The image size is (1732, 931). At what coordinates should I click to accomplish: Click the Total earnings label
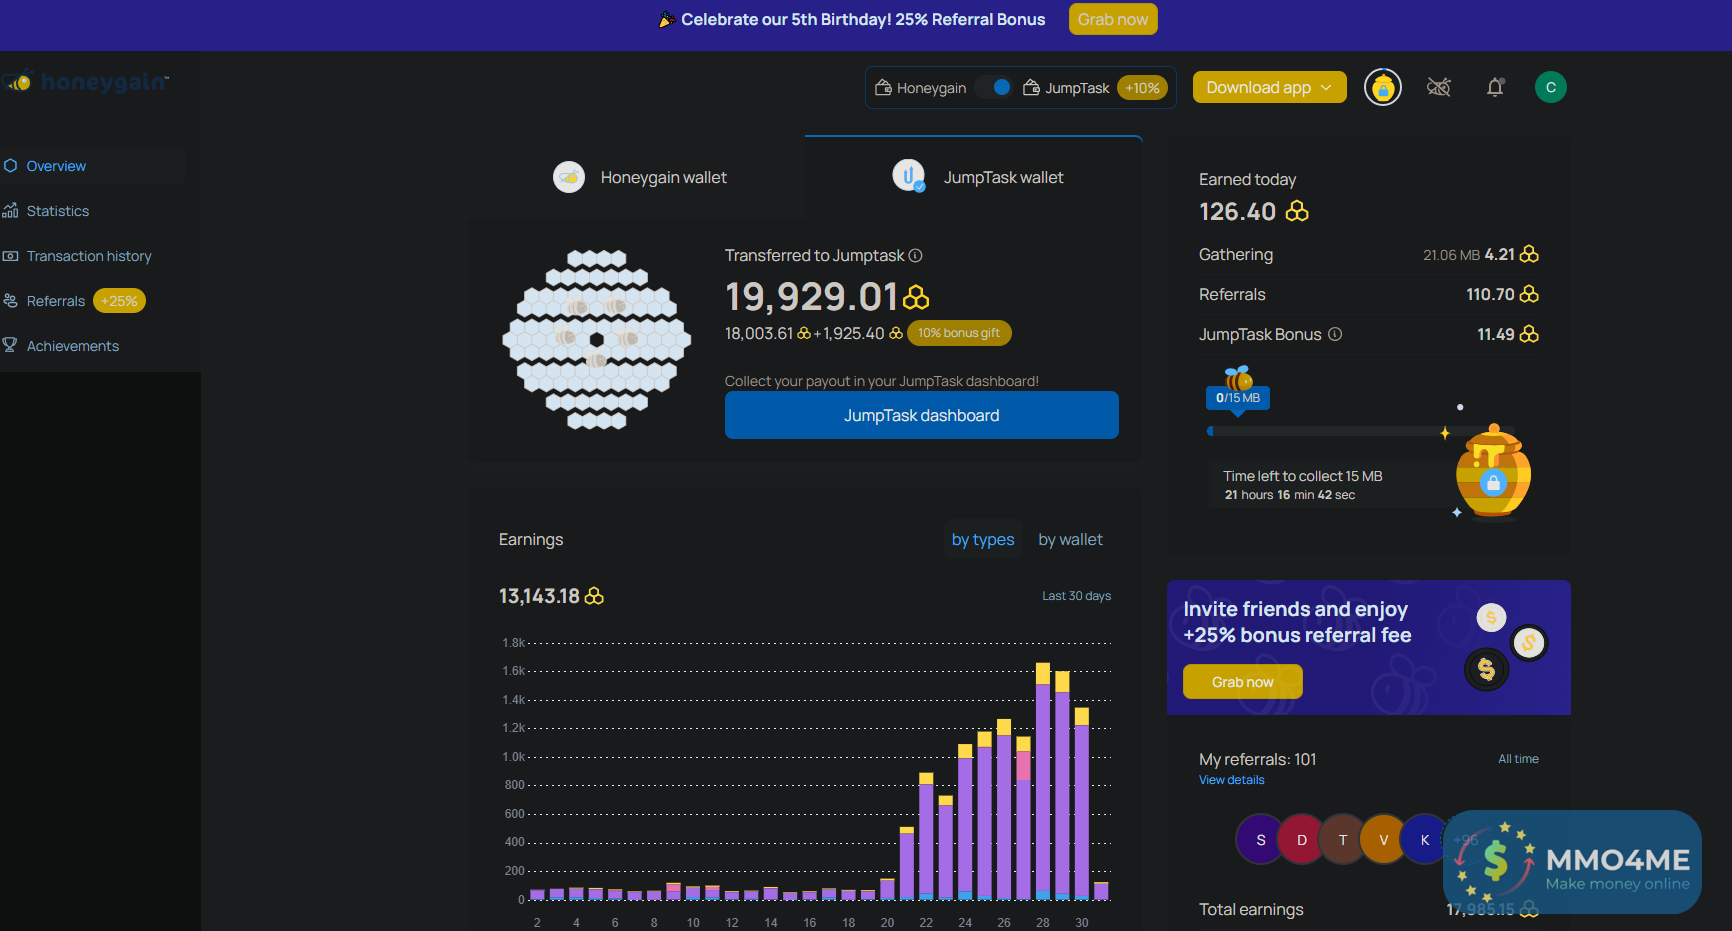1251,910
